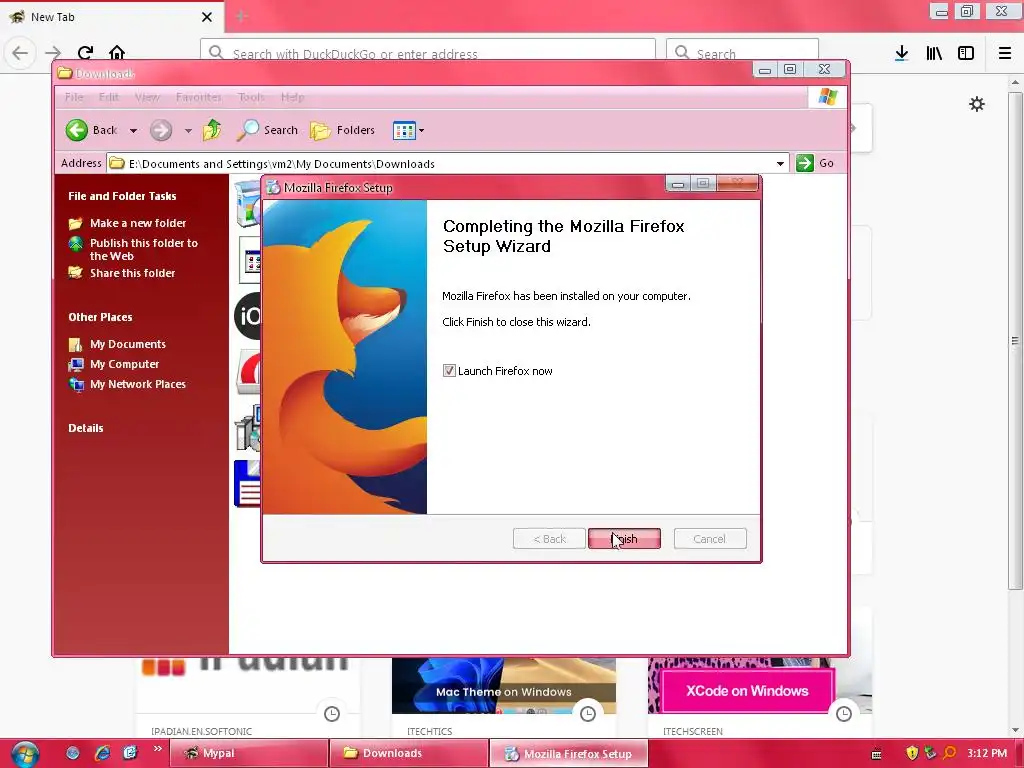Click the clock icon on Mac Theme tile
The image size is (1024, 768).
coord(588,714)
